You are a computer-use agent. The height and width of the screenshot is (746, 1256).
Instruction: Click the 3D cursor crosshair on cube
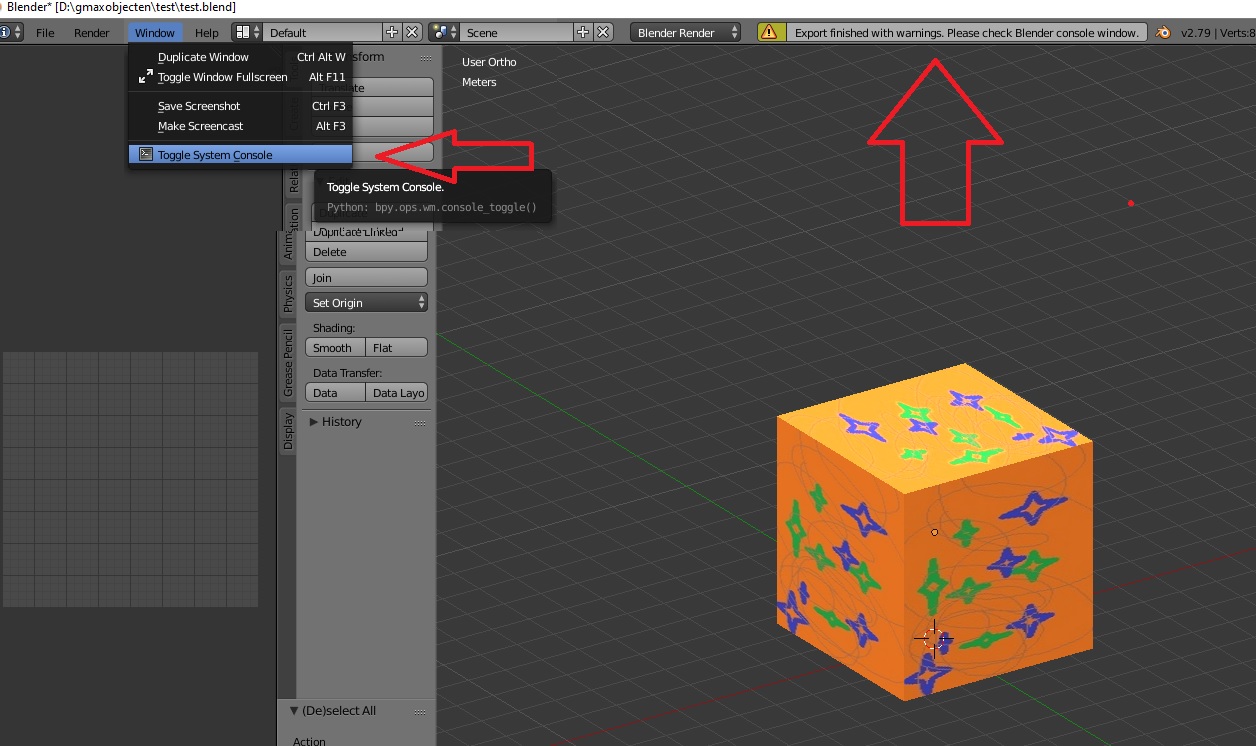pyautogui.click(x=934, y=637)
